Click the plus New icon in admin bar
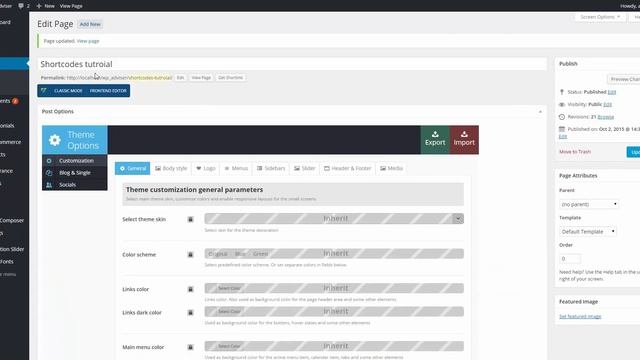Viewport: 640px width, 360px height. tap(39, 6)
